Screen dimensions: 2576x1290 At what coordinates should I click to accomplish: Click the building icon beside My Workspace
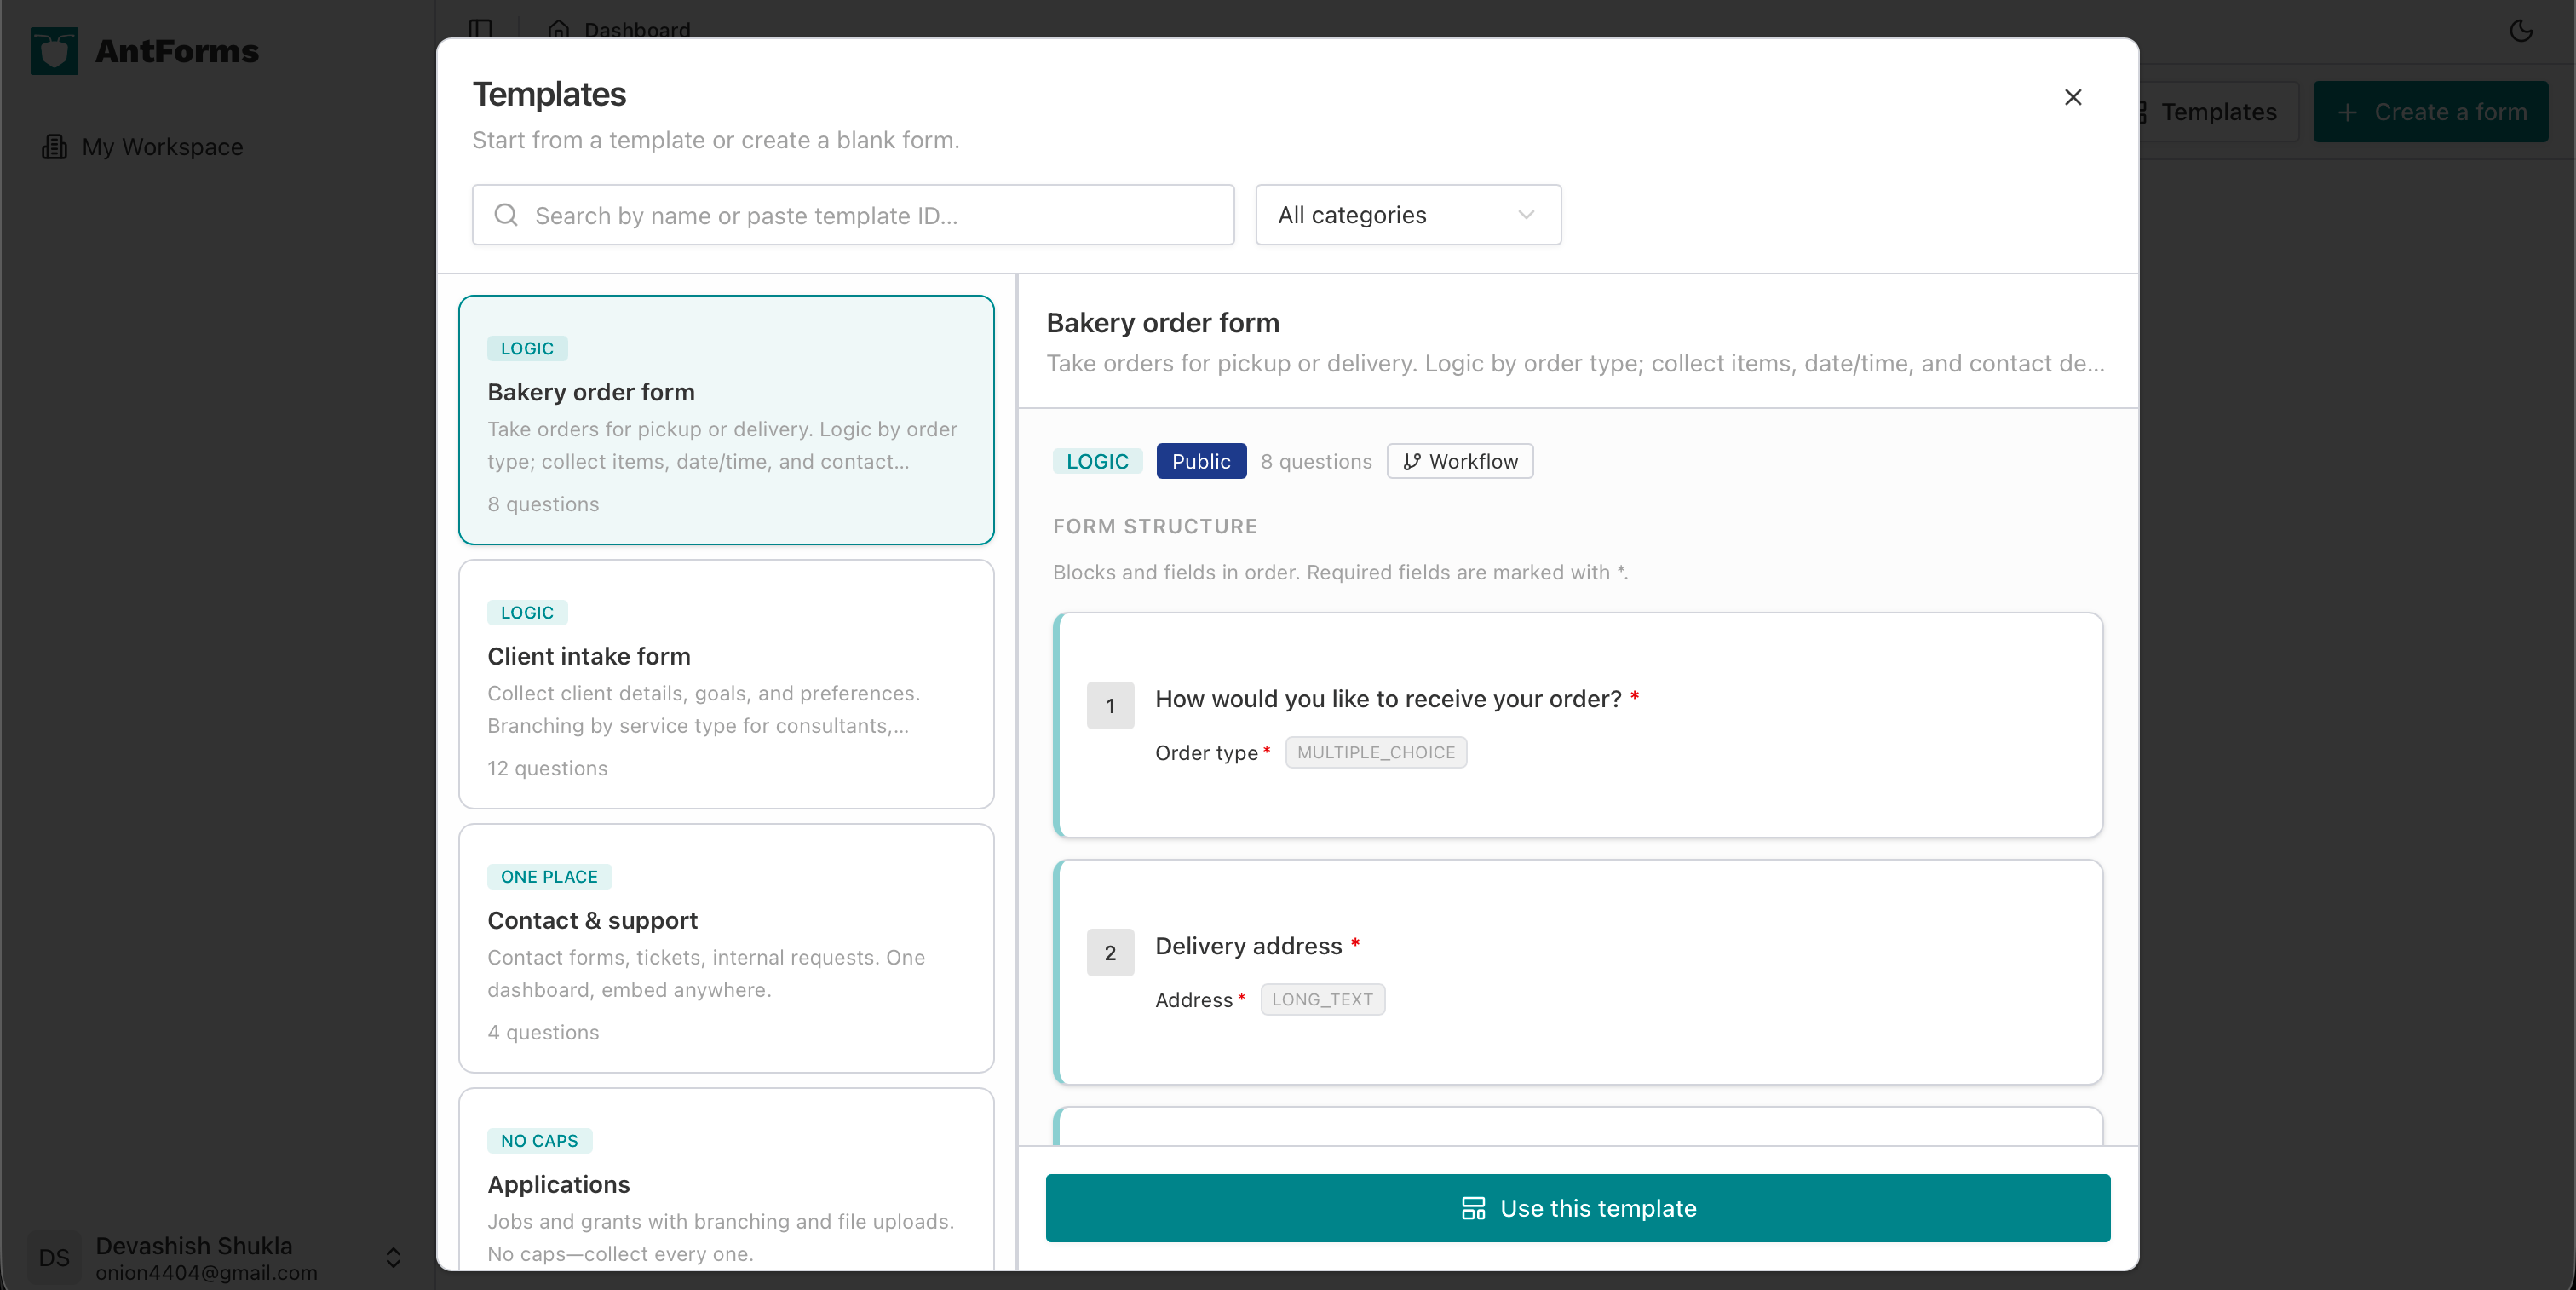55,146
